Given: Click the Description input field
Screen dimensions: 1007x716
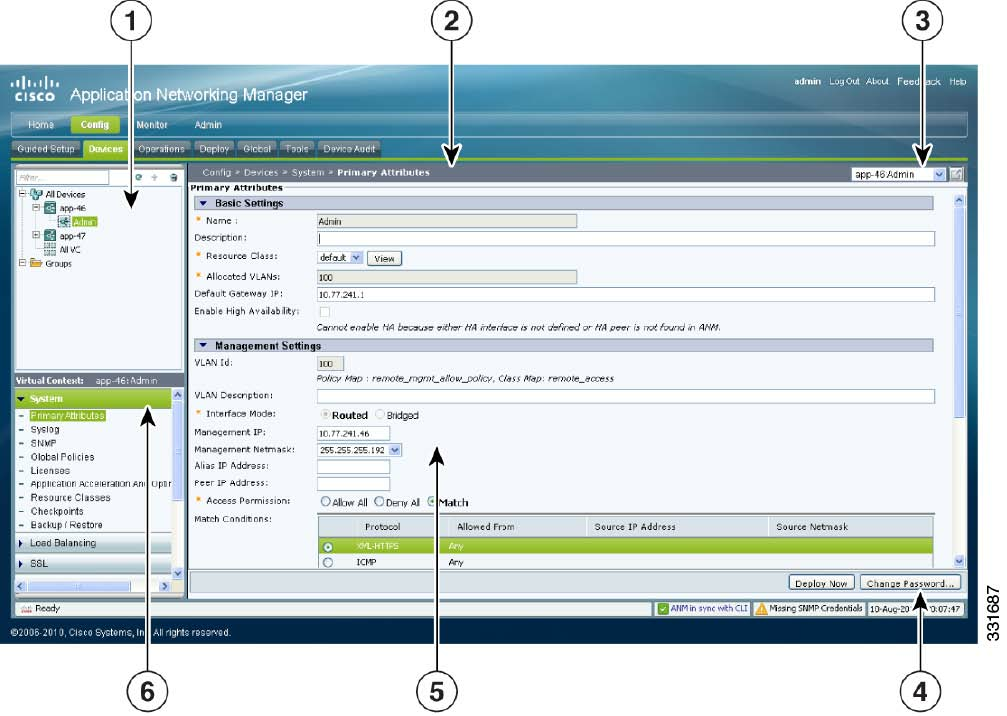Looking at the screenshot, I should (x=625, y=238).
